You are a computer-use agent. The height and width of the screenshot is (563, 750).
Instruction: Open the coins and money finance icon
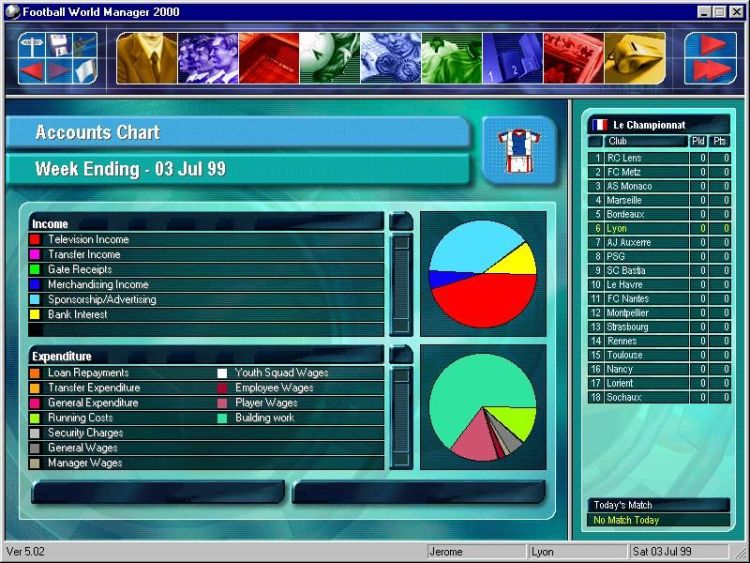391,58
